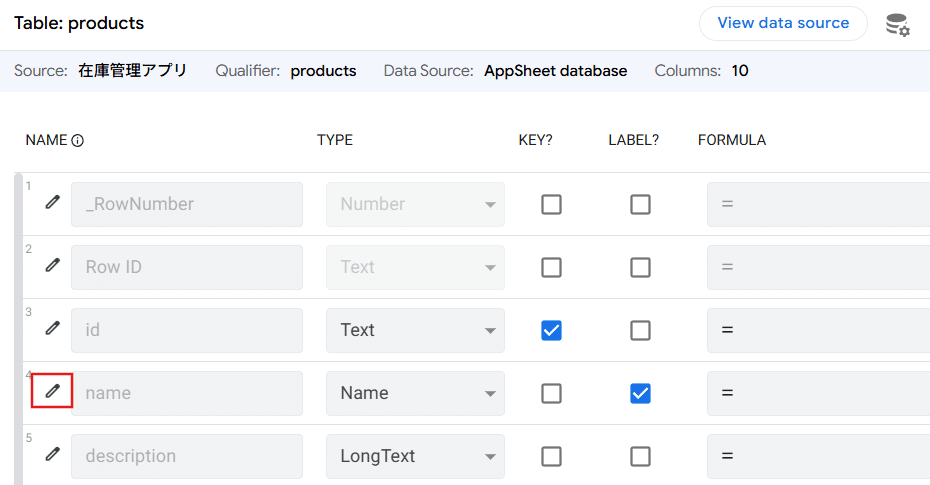Click the NAME header info icon
Viewport: 930px width, 485px height.
click(78, 141)
